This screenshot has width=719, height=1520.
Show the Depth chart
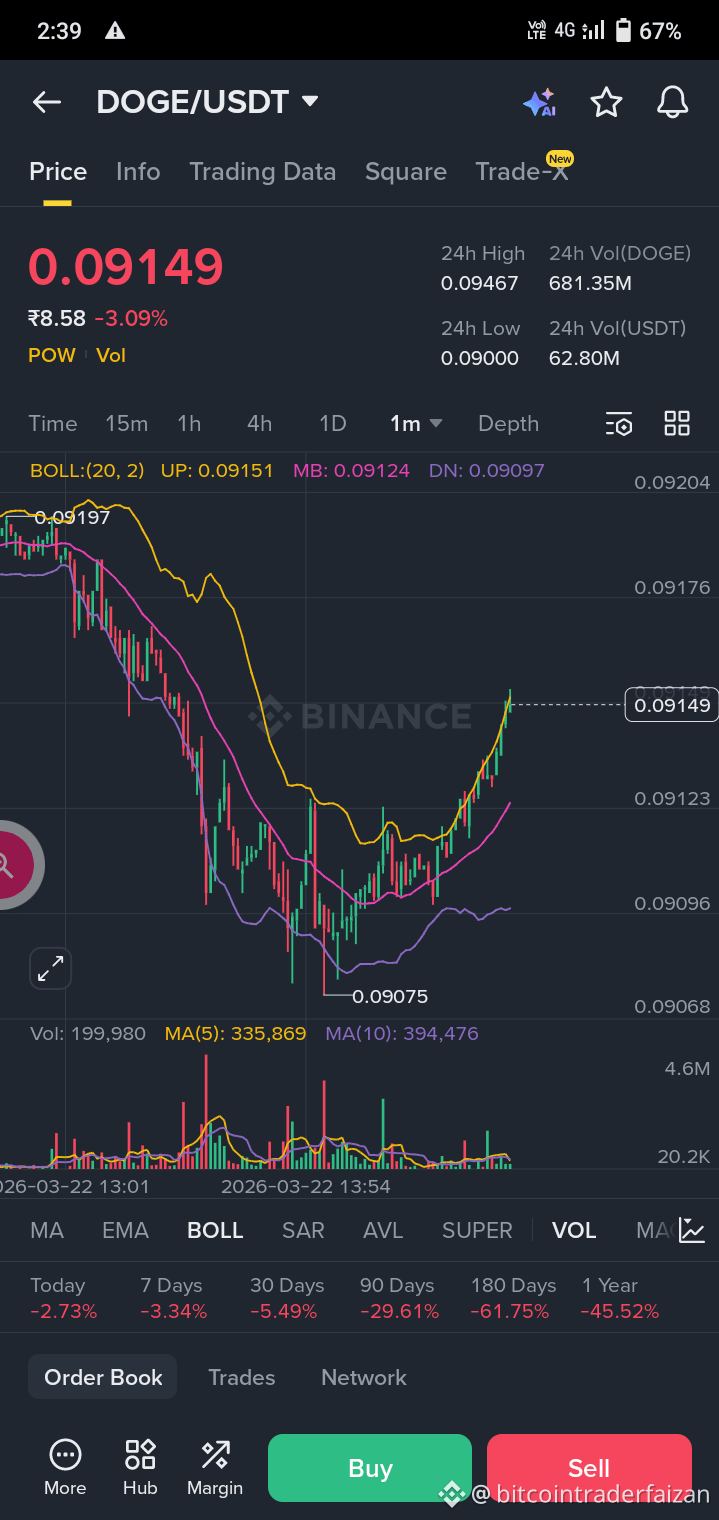point(508,424)
